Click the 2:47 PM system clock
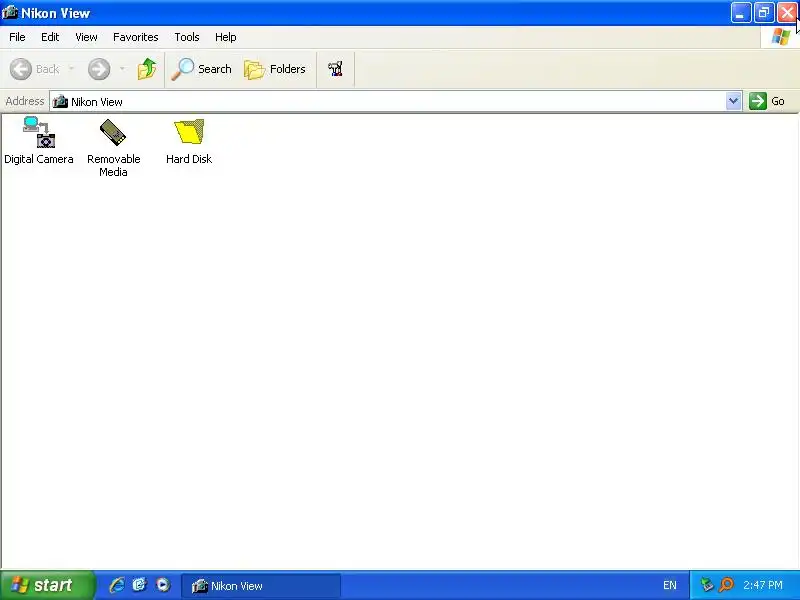The width and height of the screenshot is (800, 600). (x=763, y=585)
